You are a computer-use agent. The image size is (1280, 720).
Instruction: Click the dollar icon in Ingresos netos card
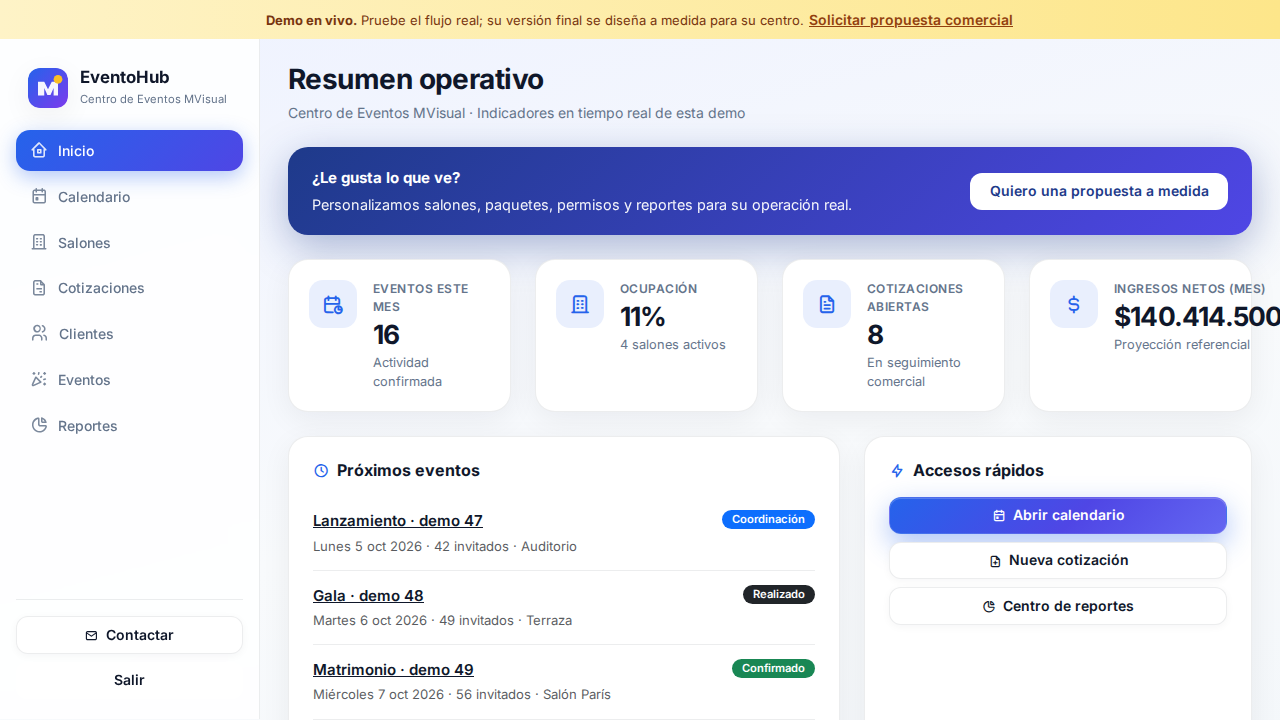pyautogui.click(x=1074, y=304)
